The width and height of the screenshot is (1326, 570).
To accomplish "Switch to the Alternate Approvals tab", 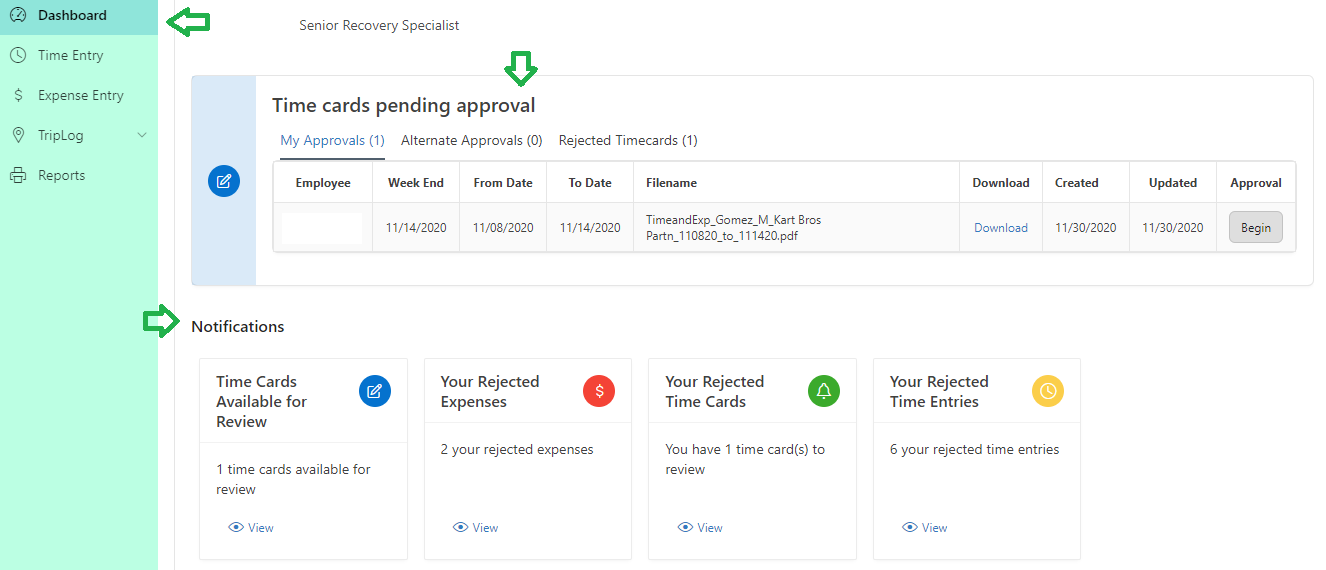I will click(472, 141).
